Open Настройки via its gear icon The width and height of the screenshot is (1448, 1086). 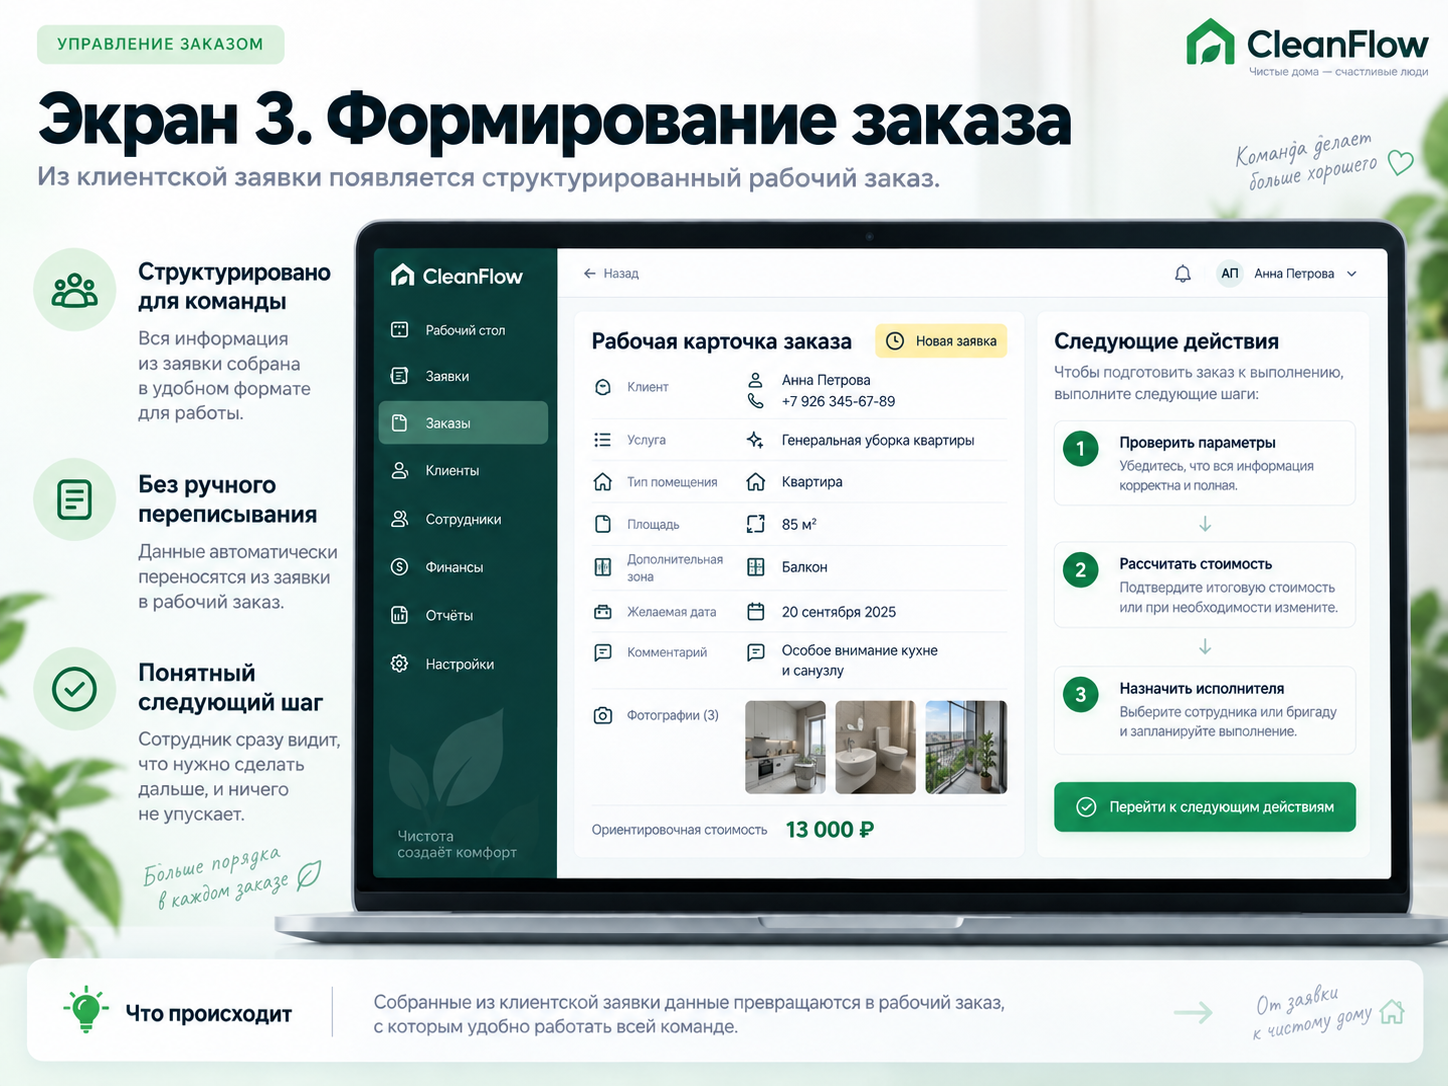coord(400,664)
